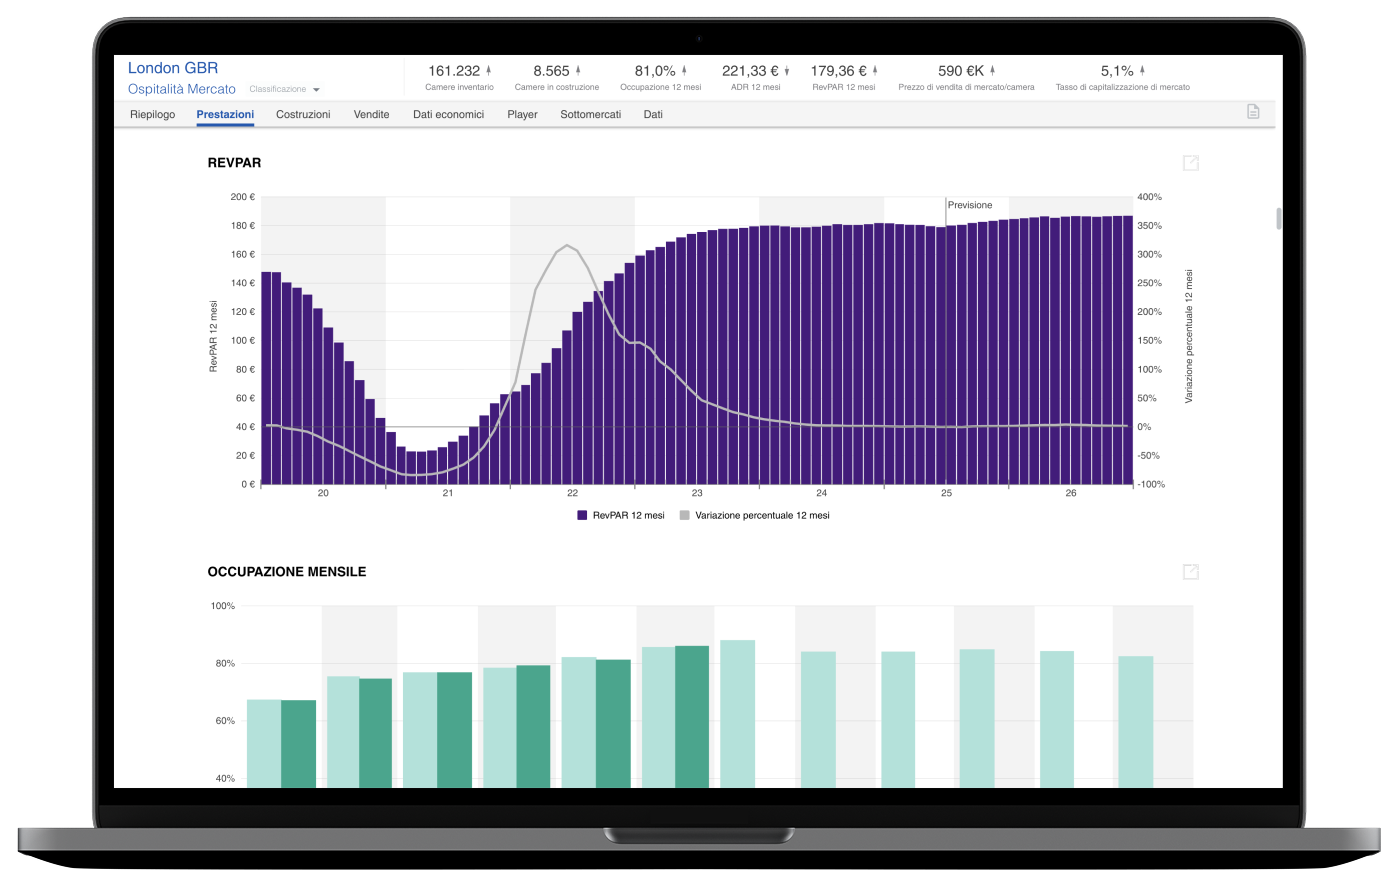This screenshot has height=895, width=1400.
Task: Click the arrow next to 179,36 € RevPAR
Action: click(876, 71)
